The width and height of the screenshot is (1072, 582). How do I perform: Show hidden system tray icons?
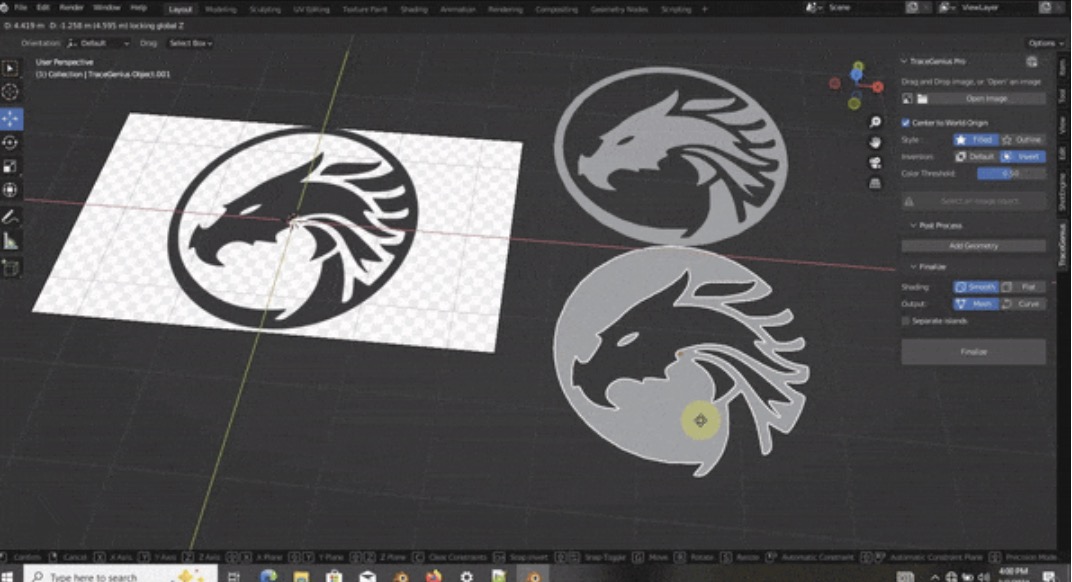click(934, 577)
